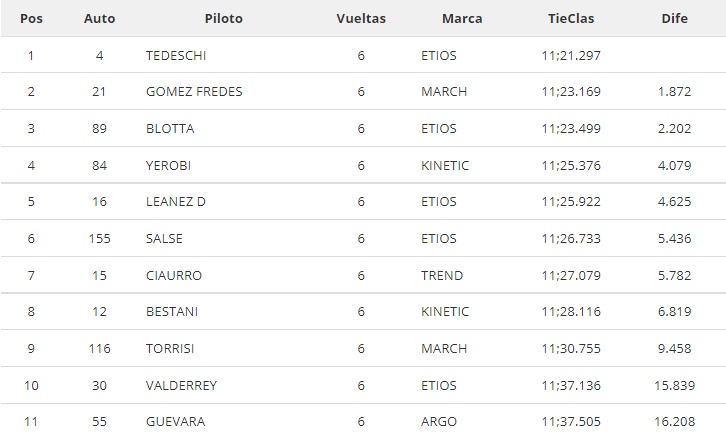
Task: Select the Dife column header
Action: point(674,19)
